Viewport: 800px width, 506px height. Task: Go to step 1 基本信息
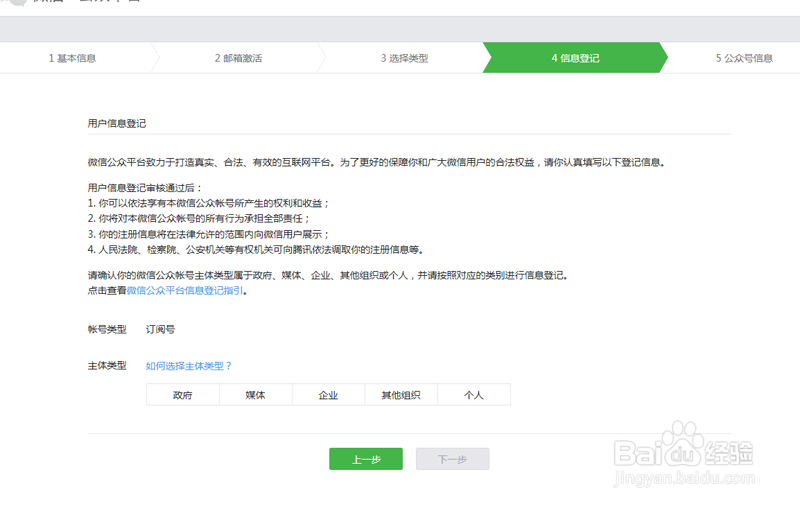point(72,58)
